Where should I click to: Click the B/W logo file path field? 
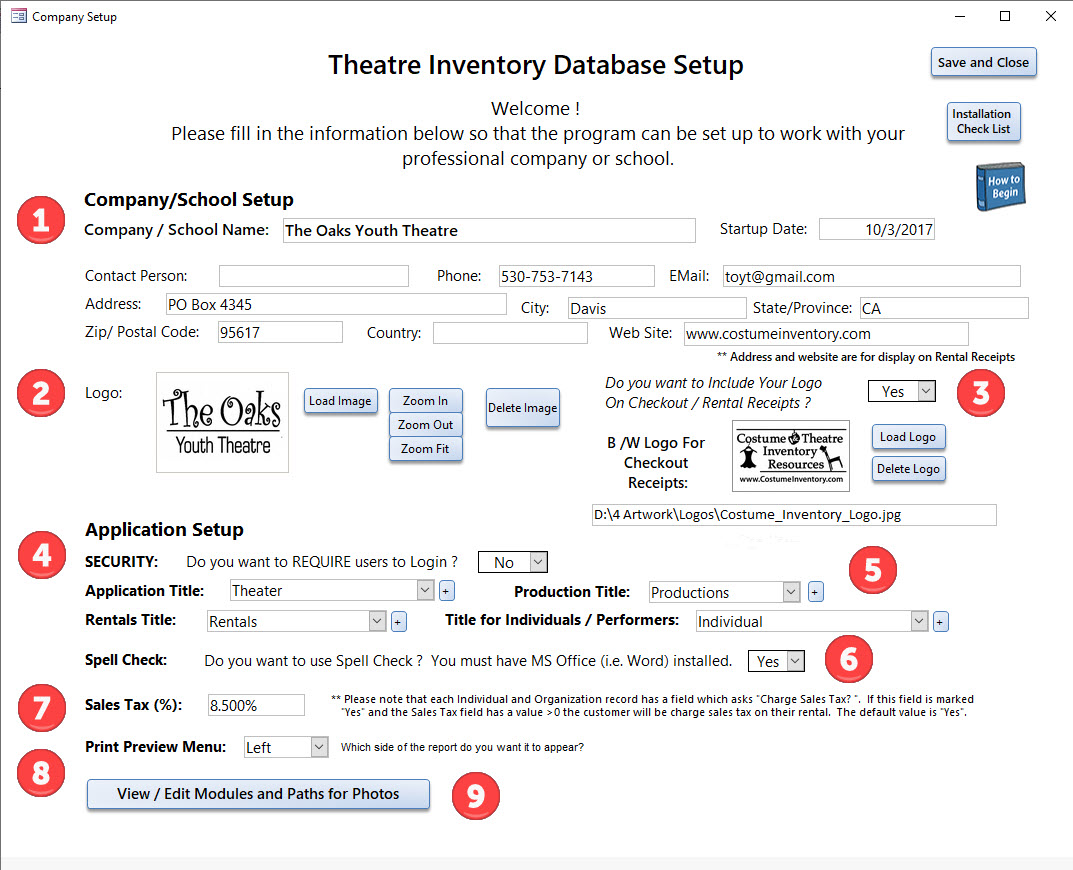794,515
